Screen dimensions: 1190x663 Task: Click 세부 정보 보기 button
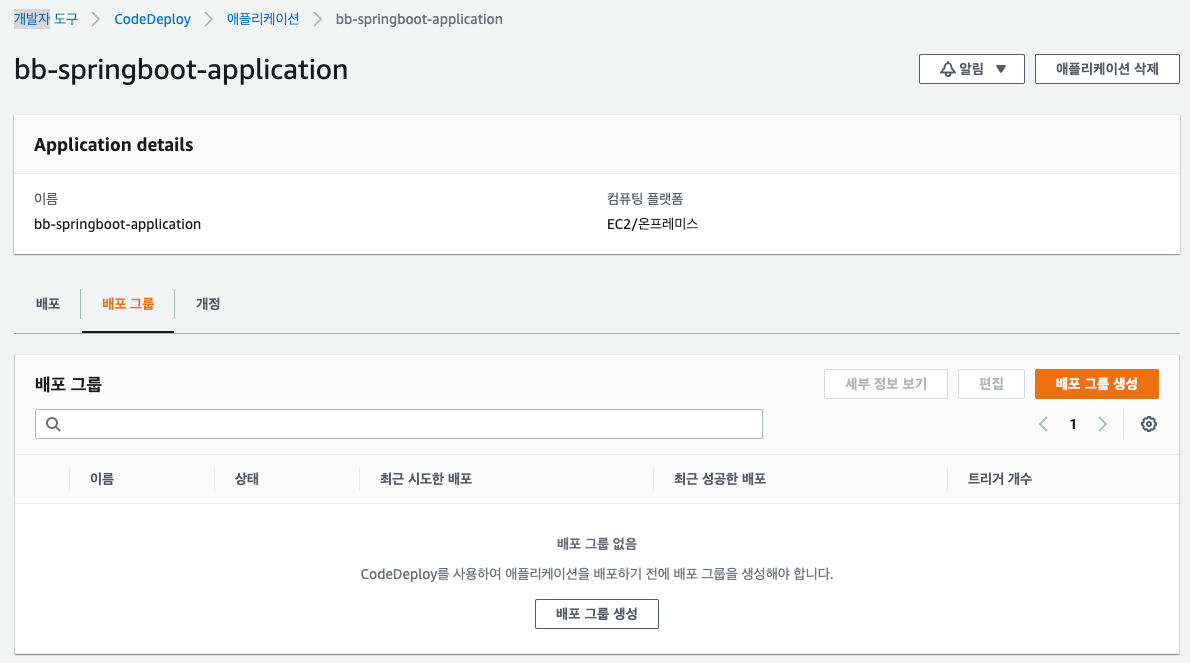coord(886,384)
